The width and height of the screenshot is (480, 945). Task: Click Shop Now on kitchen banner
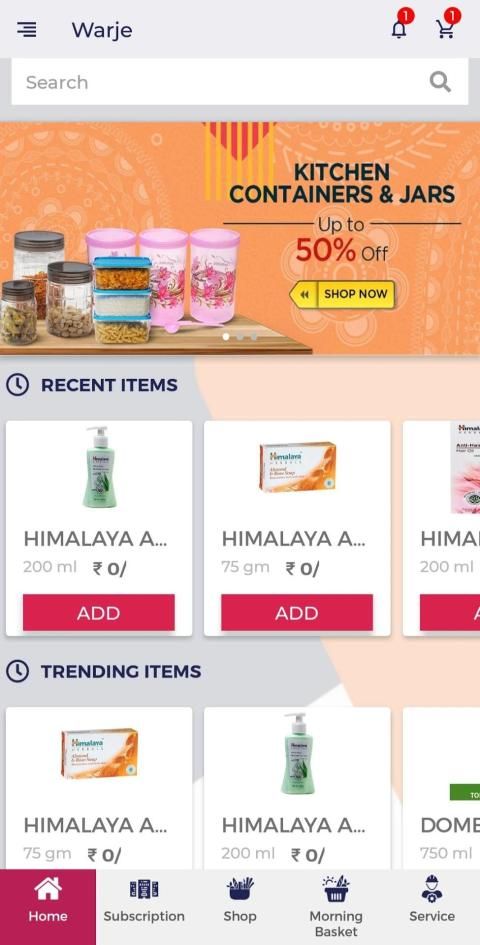tap(343, 294)
